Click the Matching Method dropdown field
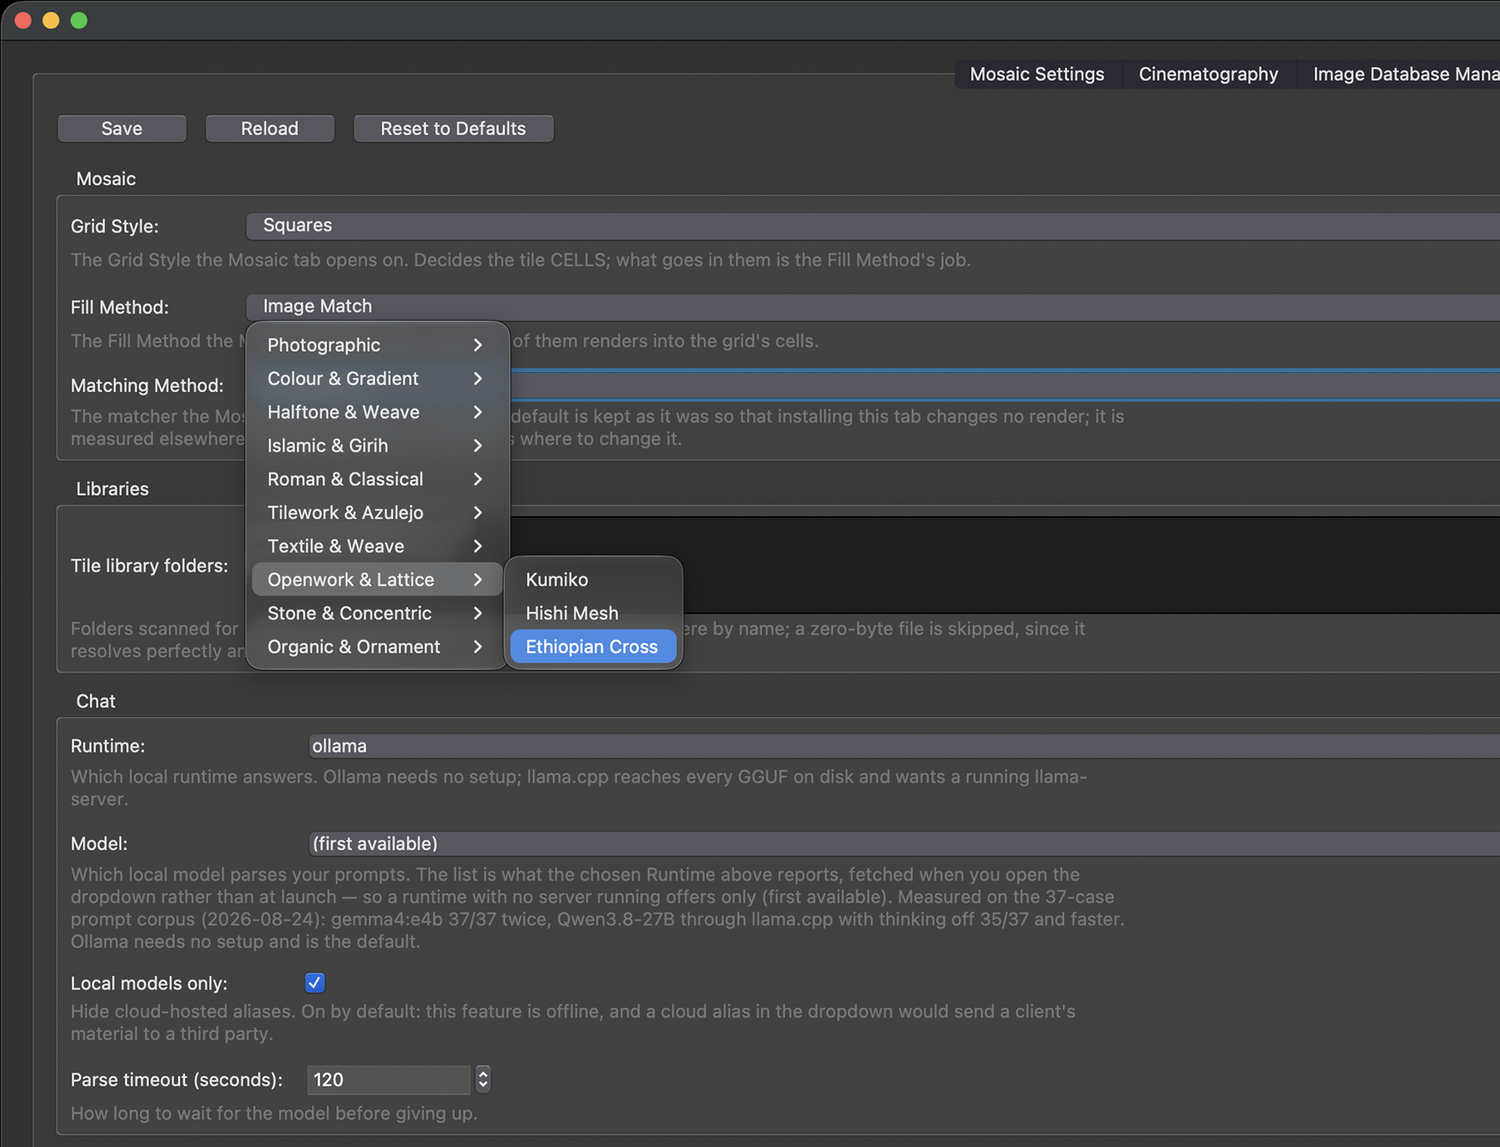 [1005, 385]
